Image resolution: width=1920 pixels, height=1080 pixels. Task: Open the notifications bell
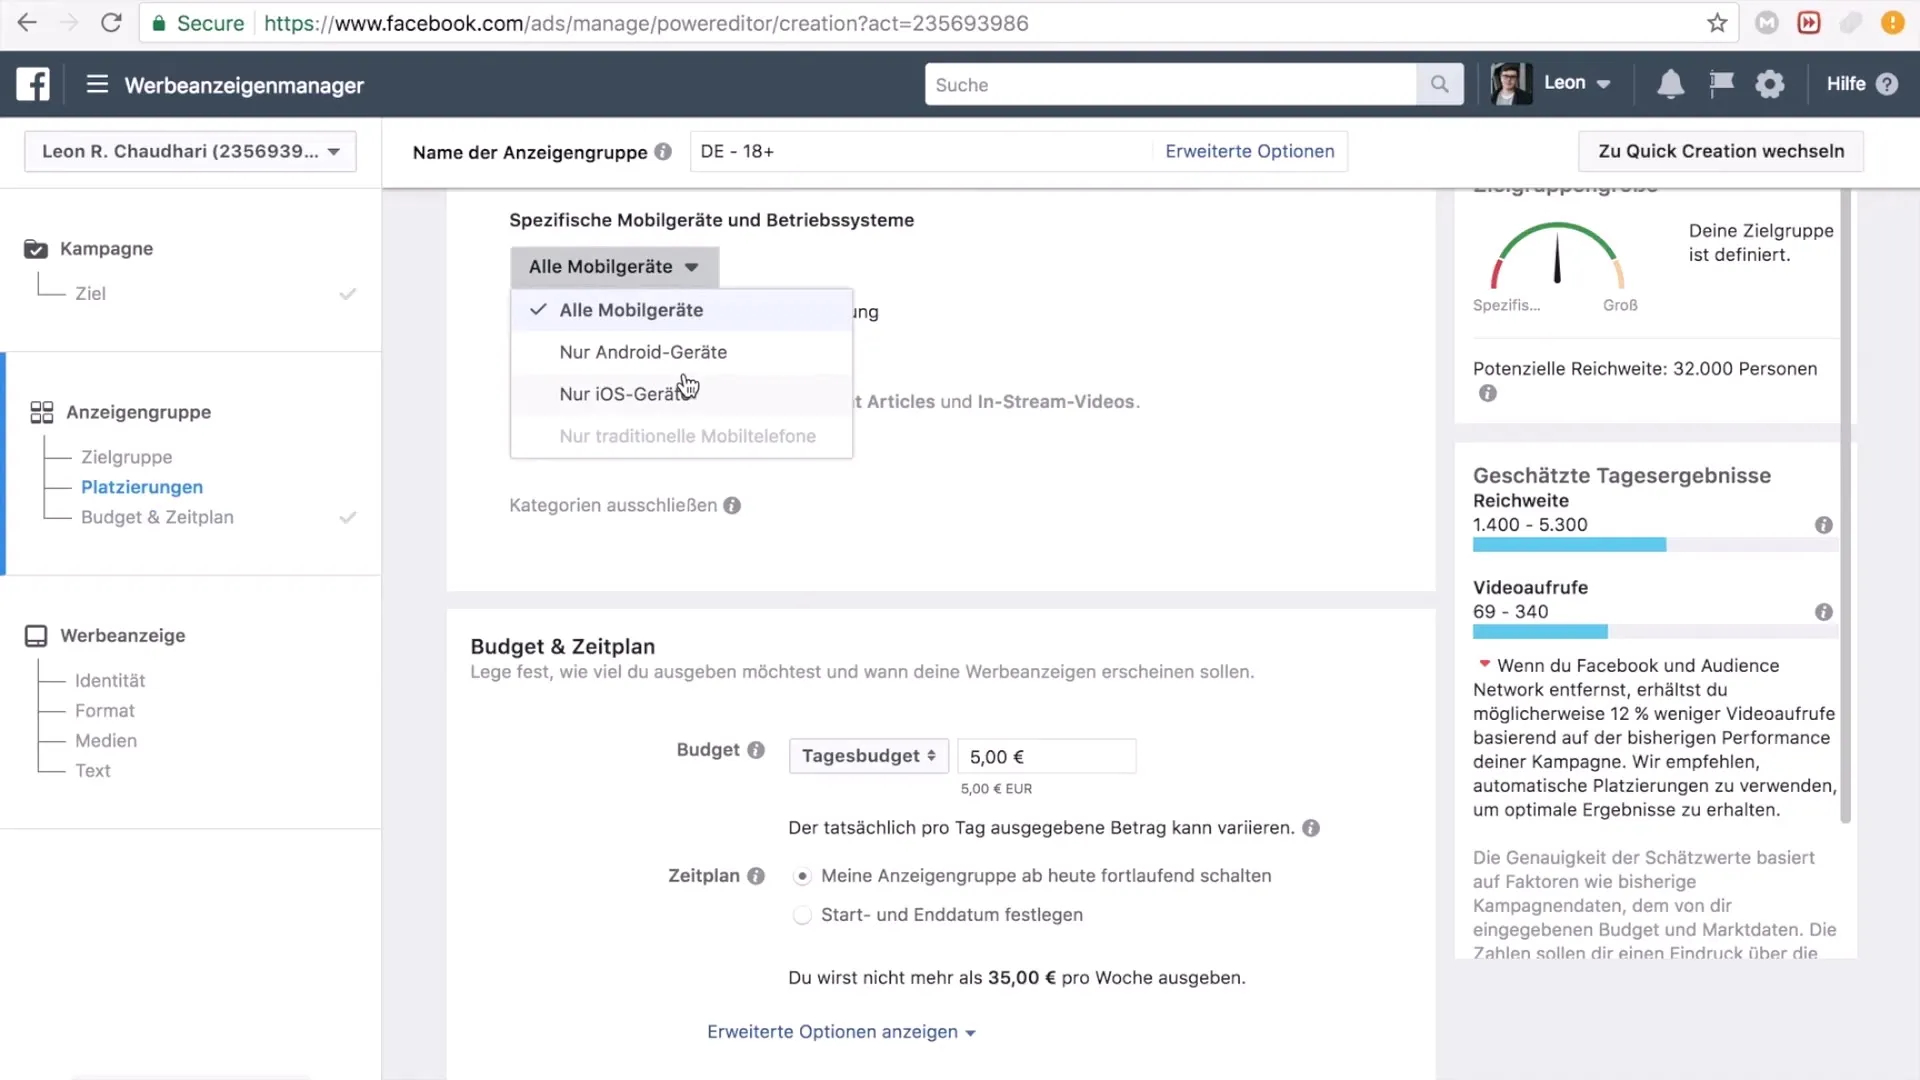(x=1670, y=84)
